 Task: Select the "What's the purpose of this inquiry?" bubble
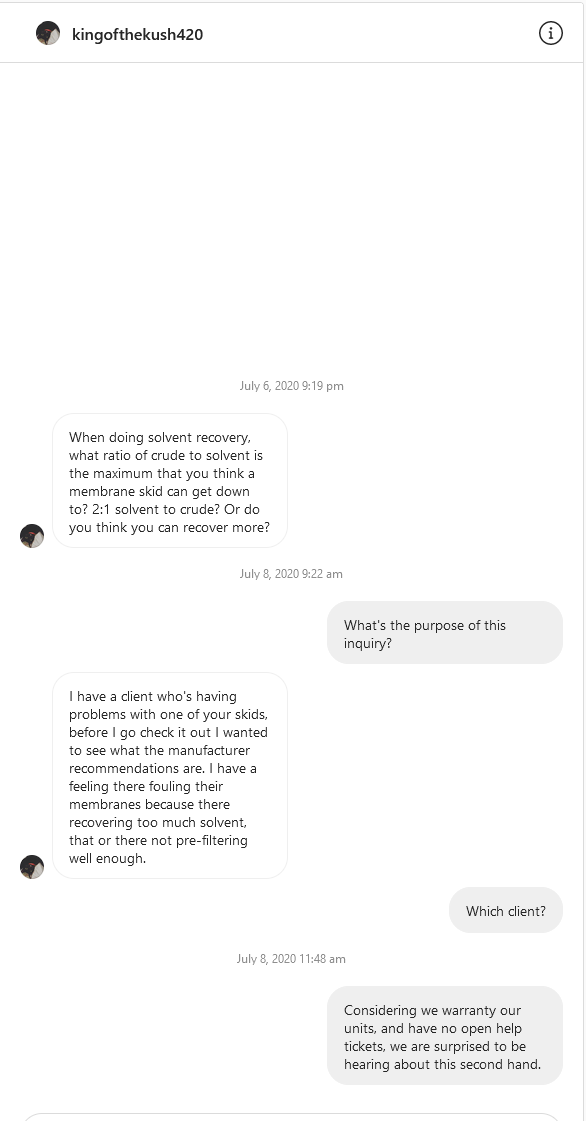(445, 633)
